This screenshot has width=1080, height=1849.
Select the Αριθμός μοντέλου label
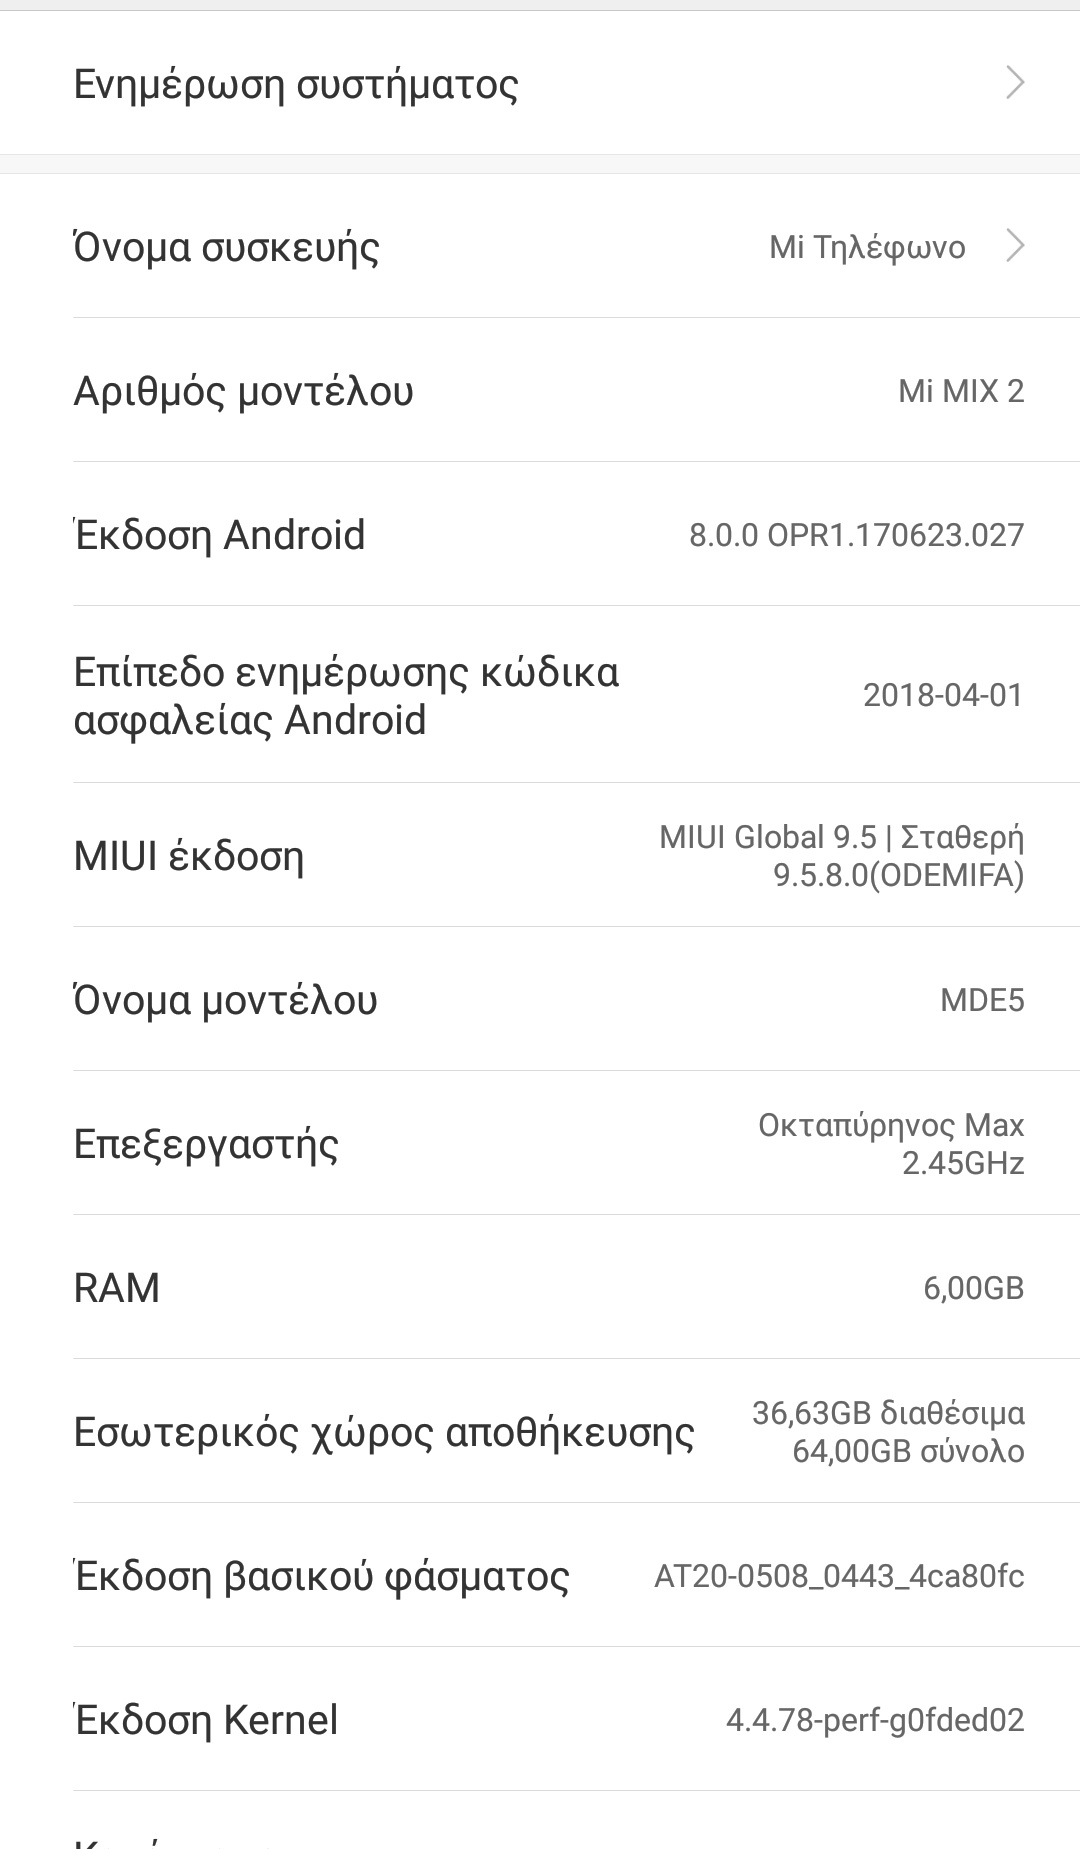coord(243,391)
